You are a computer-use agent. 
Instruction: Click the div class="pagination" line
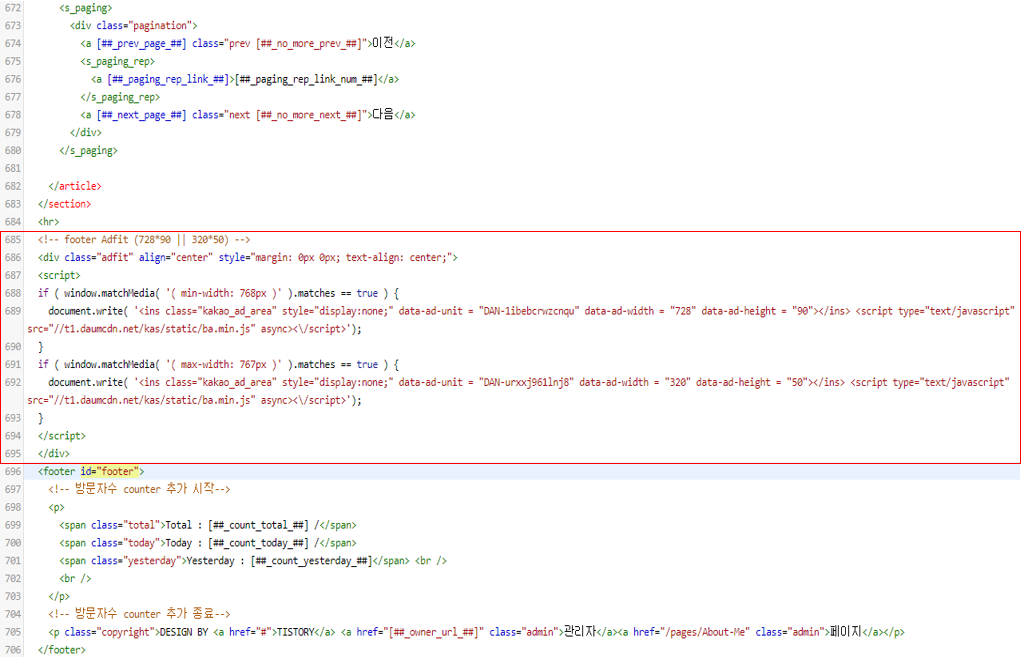[133, 25]
